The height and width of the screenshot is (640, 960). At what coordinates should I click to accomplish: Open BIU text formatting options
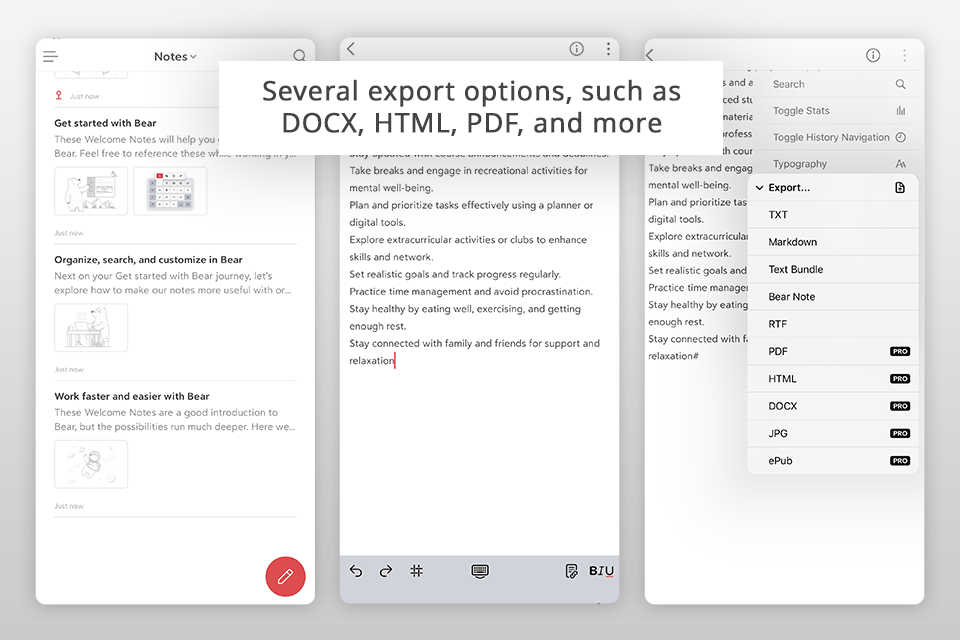click(x=601, y=571)
